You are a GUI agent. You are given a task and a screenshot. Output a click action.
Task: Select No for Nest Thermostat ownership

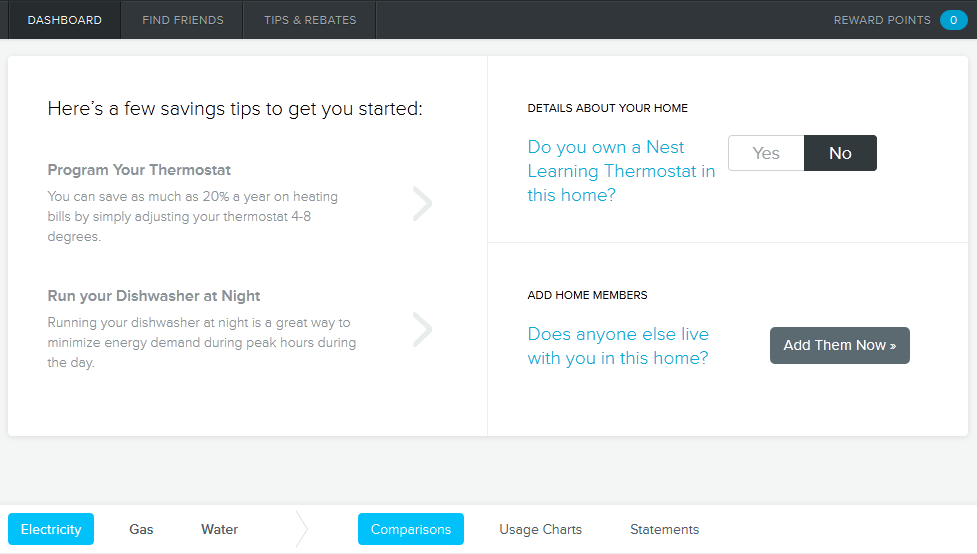[840, 153]
